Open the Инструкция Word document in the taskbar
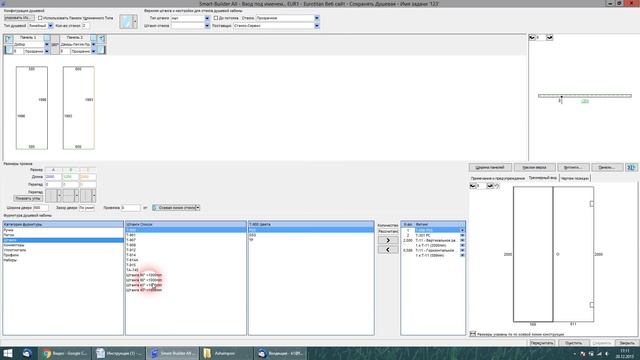The image size is (640, 360). tap(119, 353)
